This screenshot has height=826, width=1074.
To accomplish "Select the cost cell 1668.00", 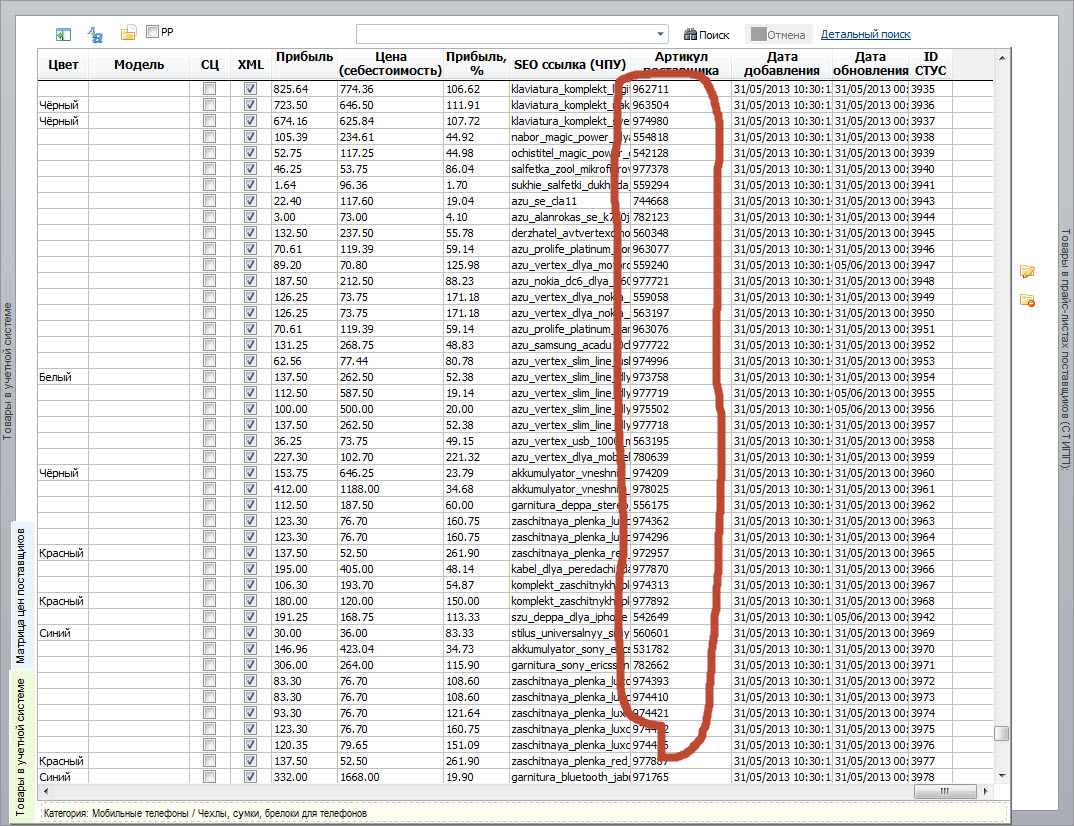I will pyautogui.click(x=390, y=777).
